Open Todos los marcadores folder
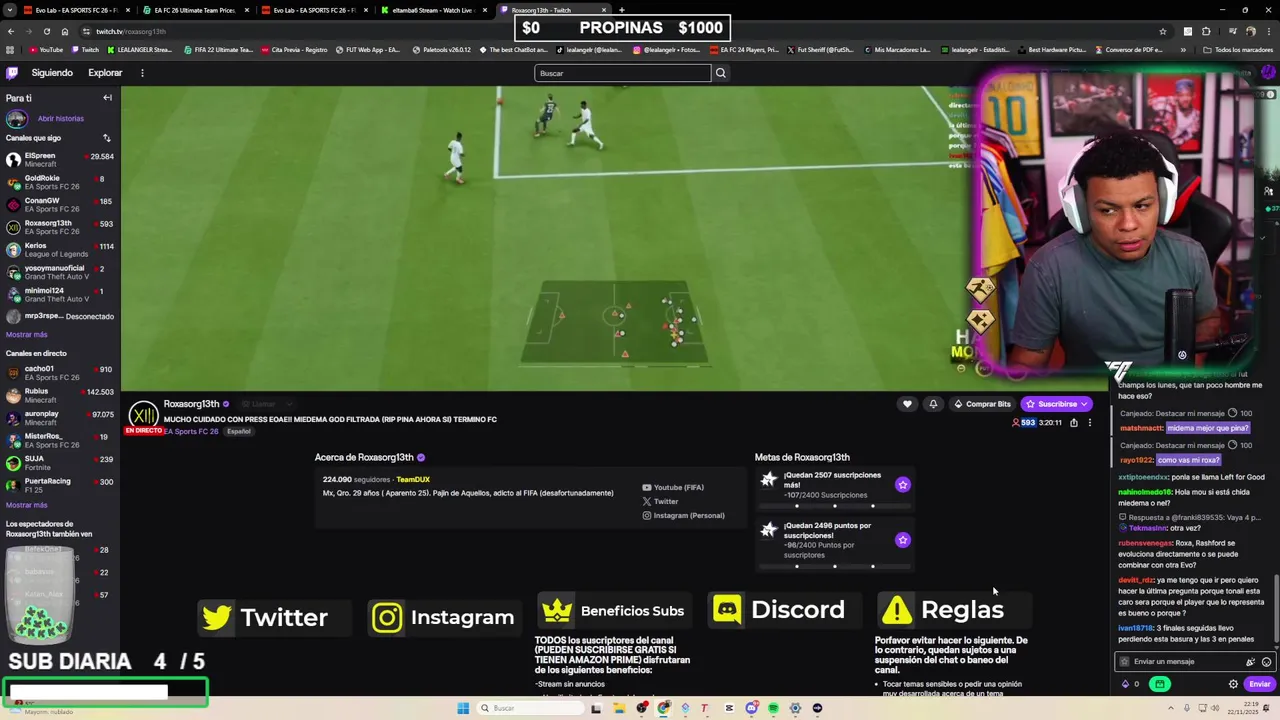This screenshot has height=720, width=1280. 1238,50
